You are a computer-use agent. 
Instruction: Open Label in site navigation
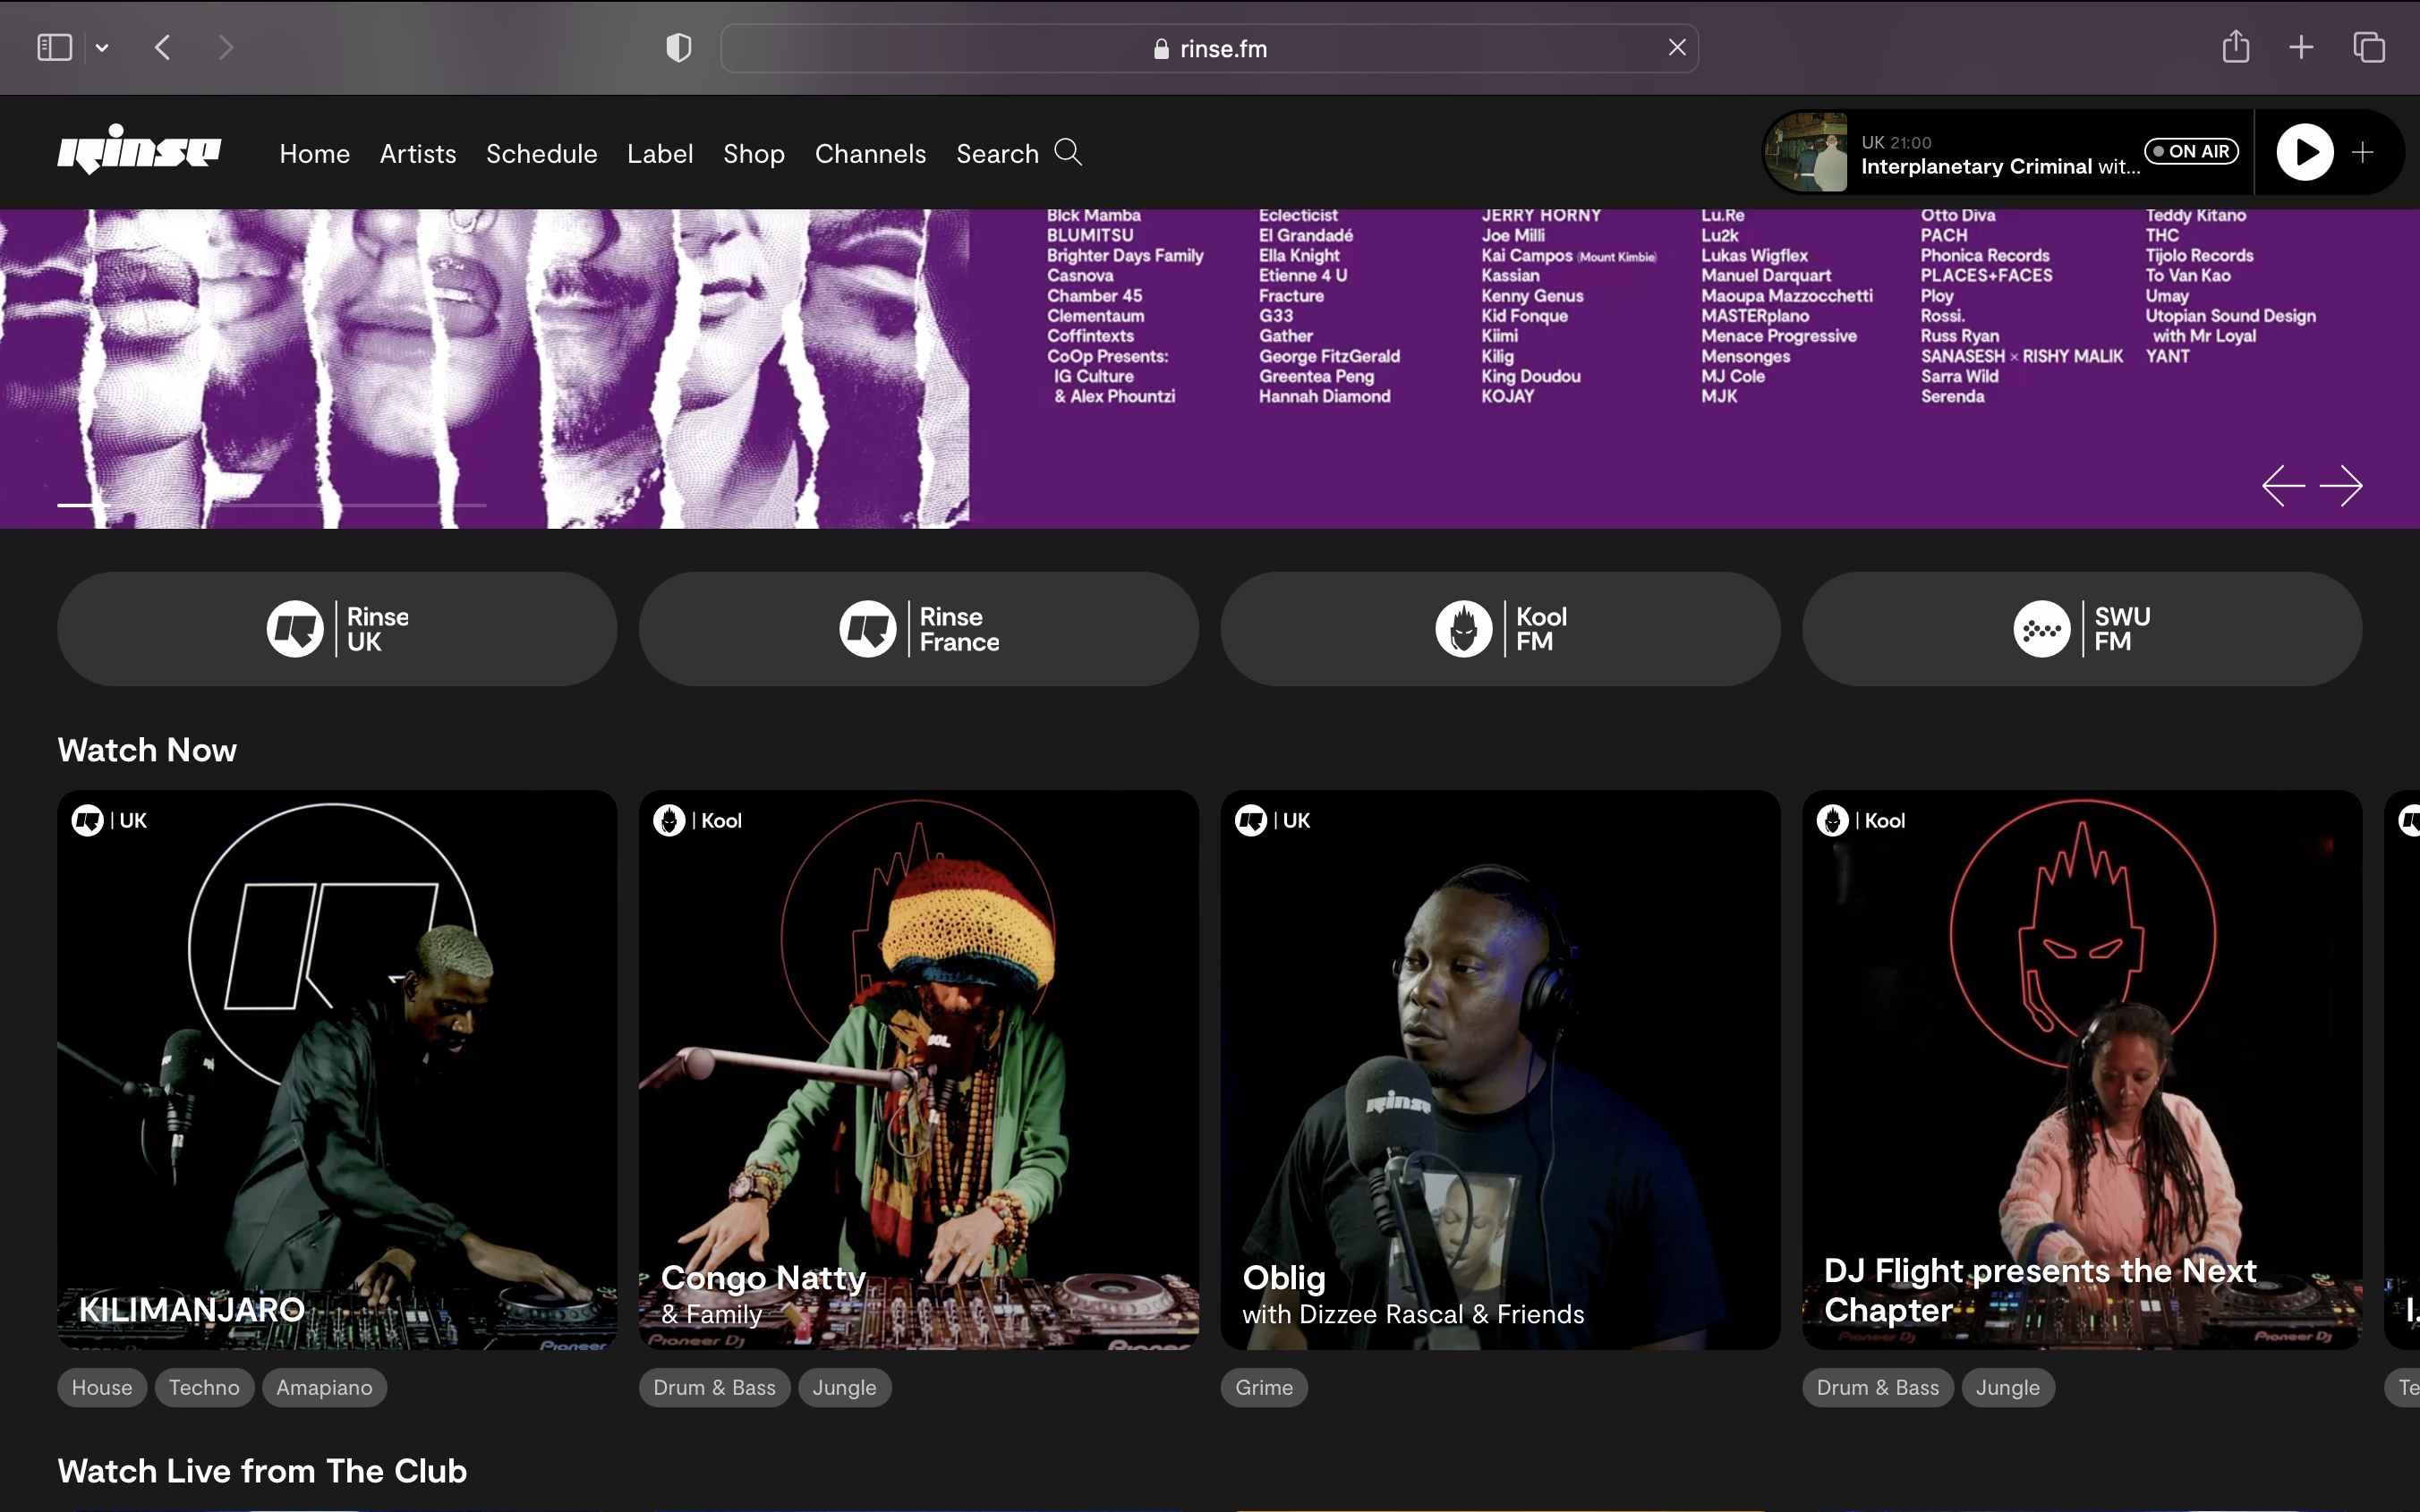pos(660,154)
